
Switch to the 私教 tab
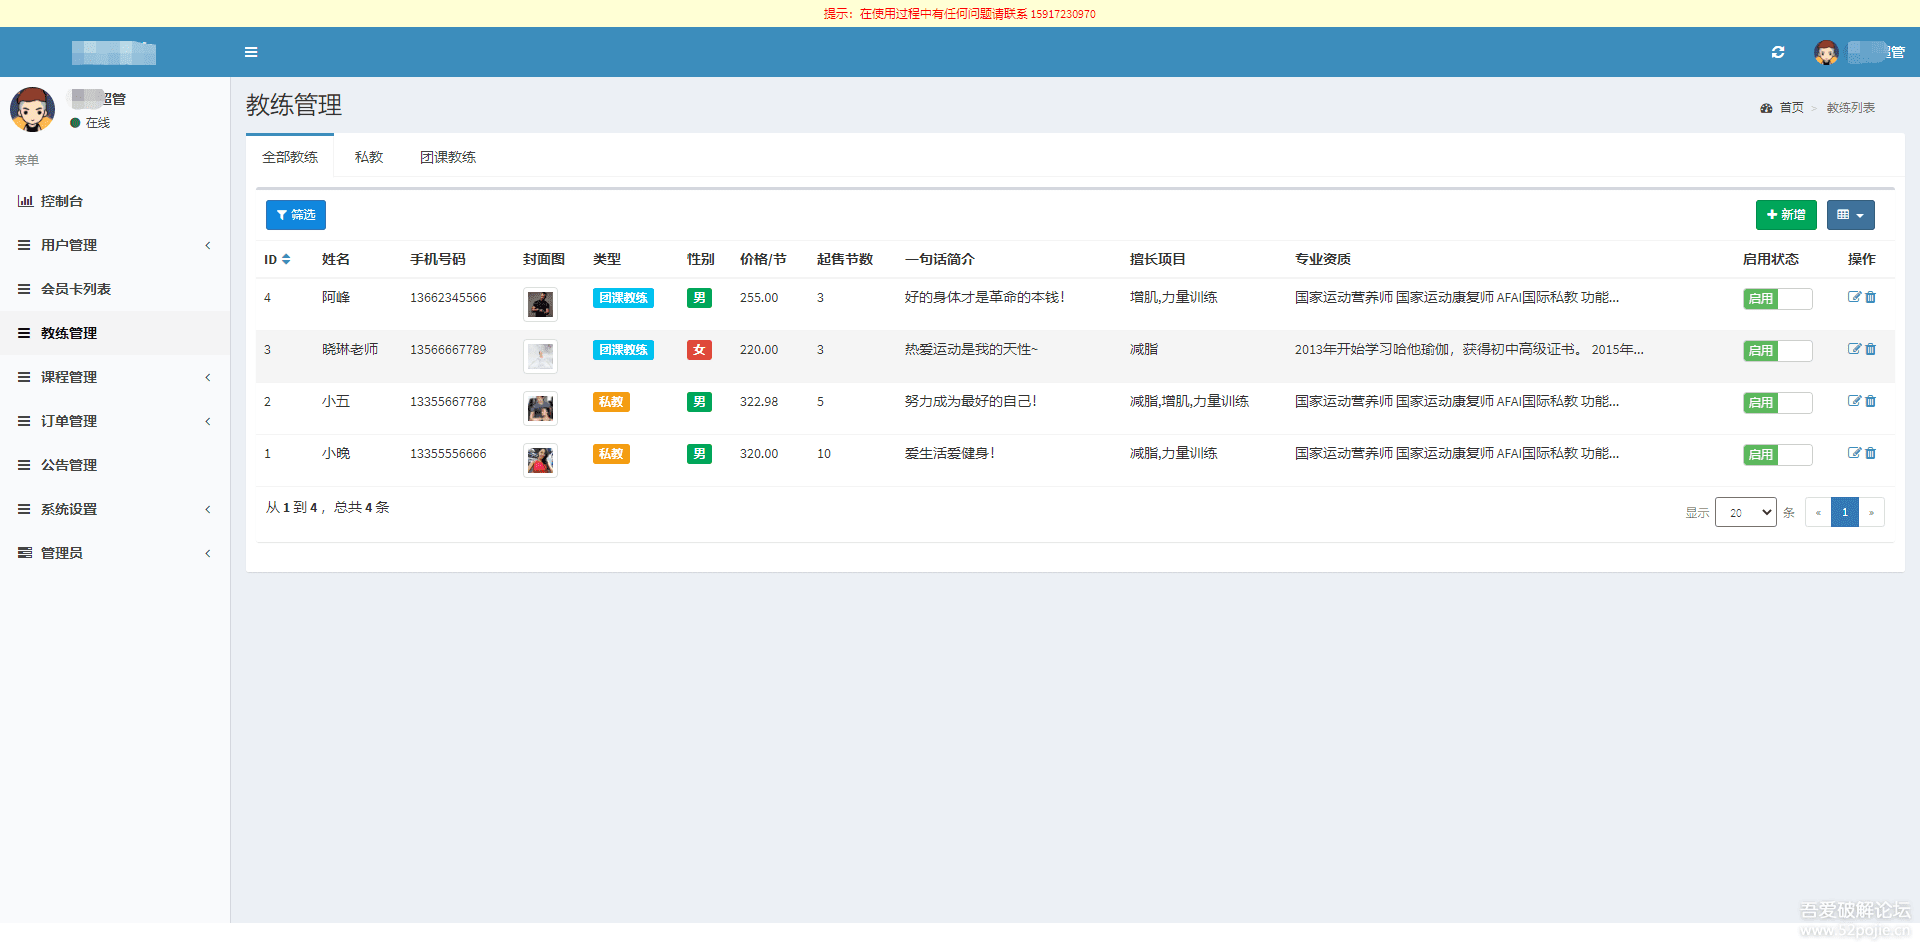click(x=369, y=157)
